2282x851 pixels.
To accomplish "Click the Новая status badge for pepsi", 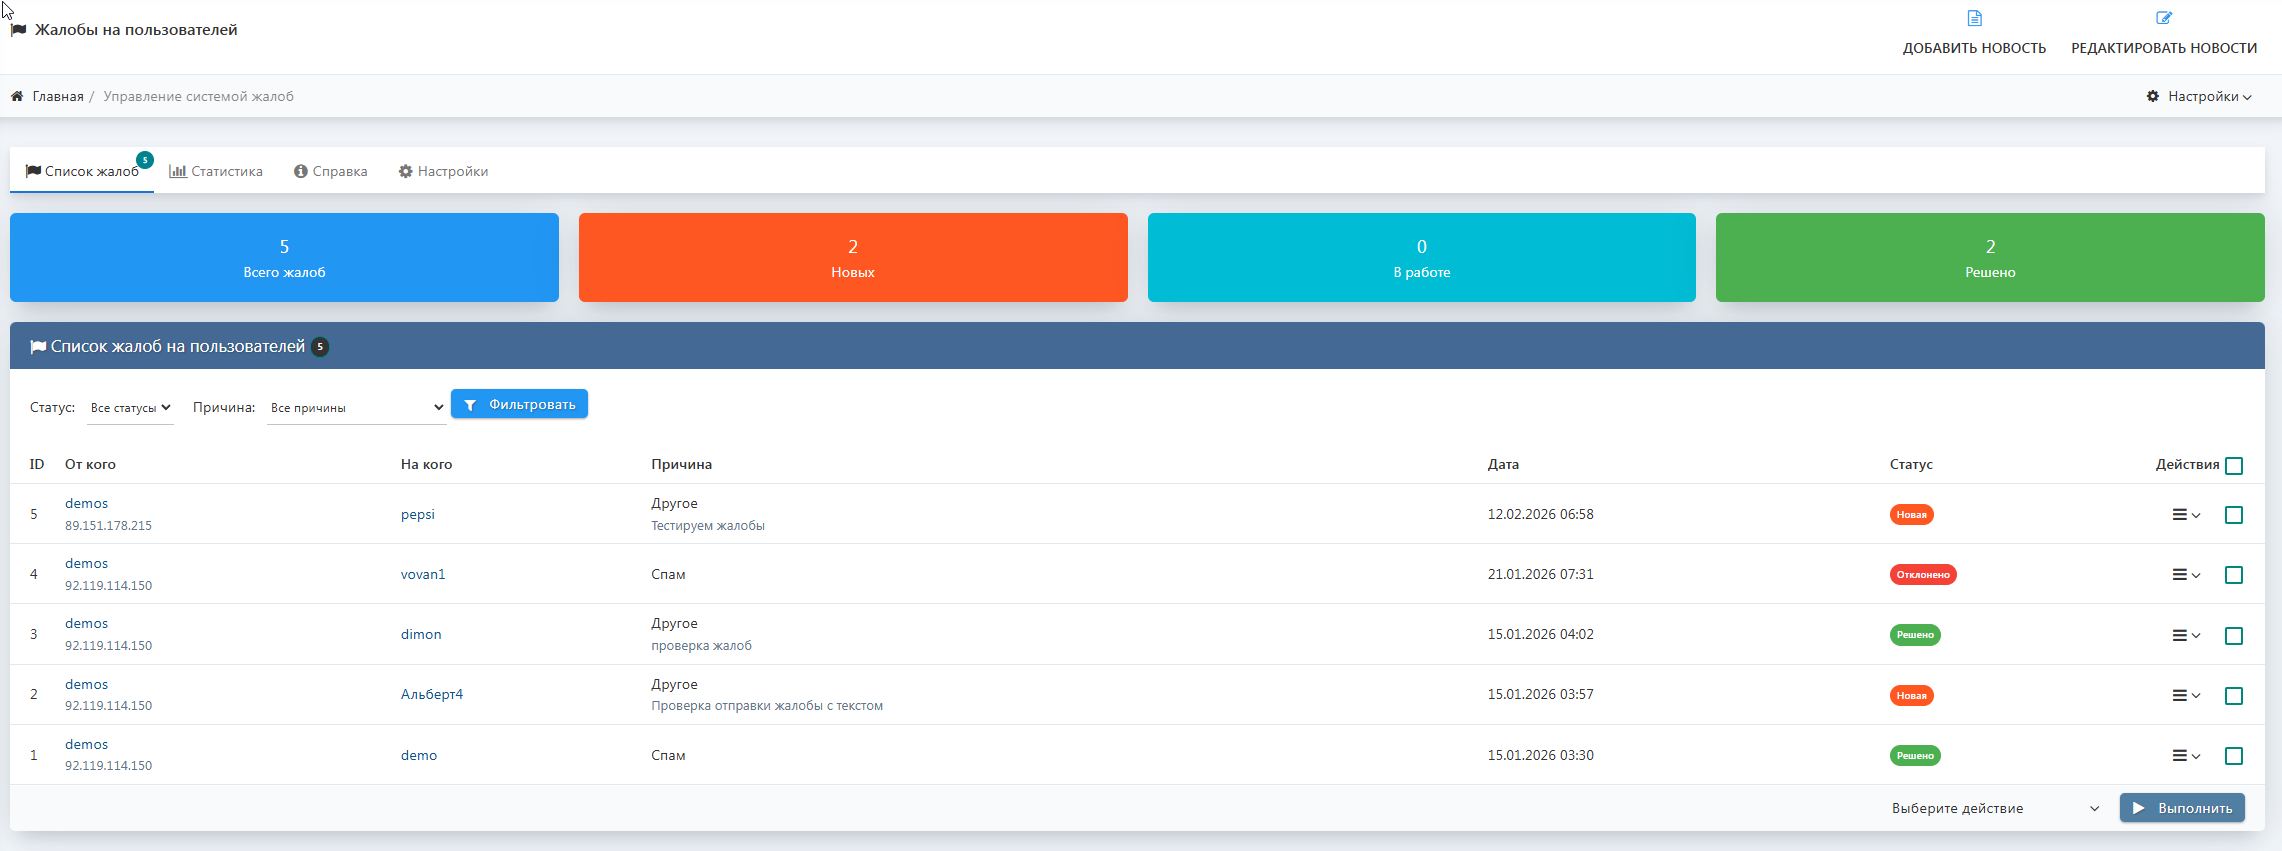I will coord(1911,515).
